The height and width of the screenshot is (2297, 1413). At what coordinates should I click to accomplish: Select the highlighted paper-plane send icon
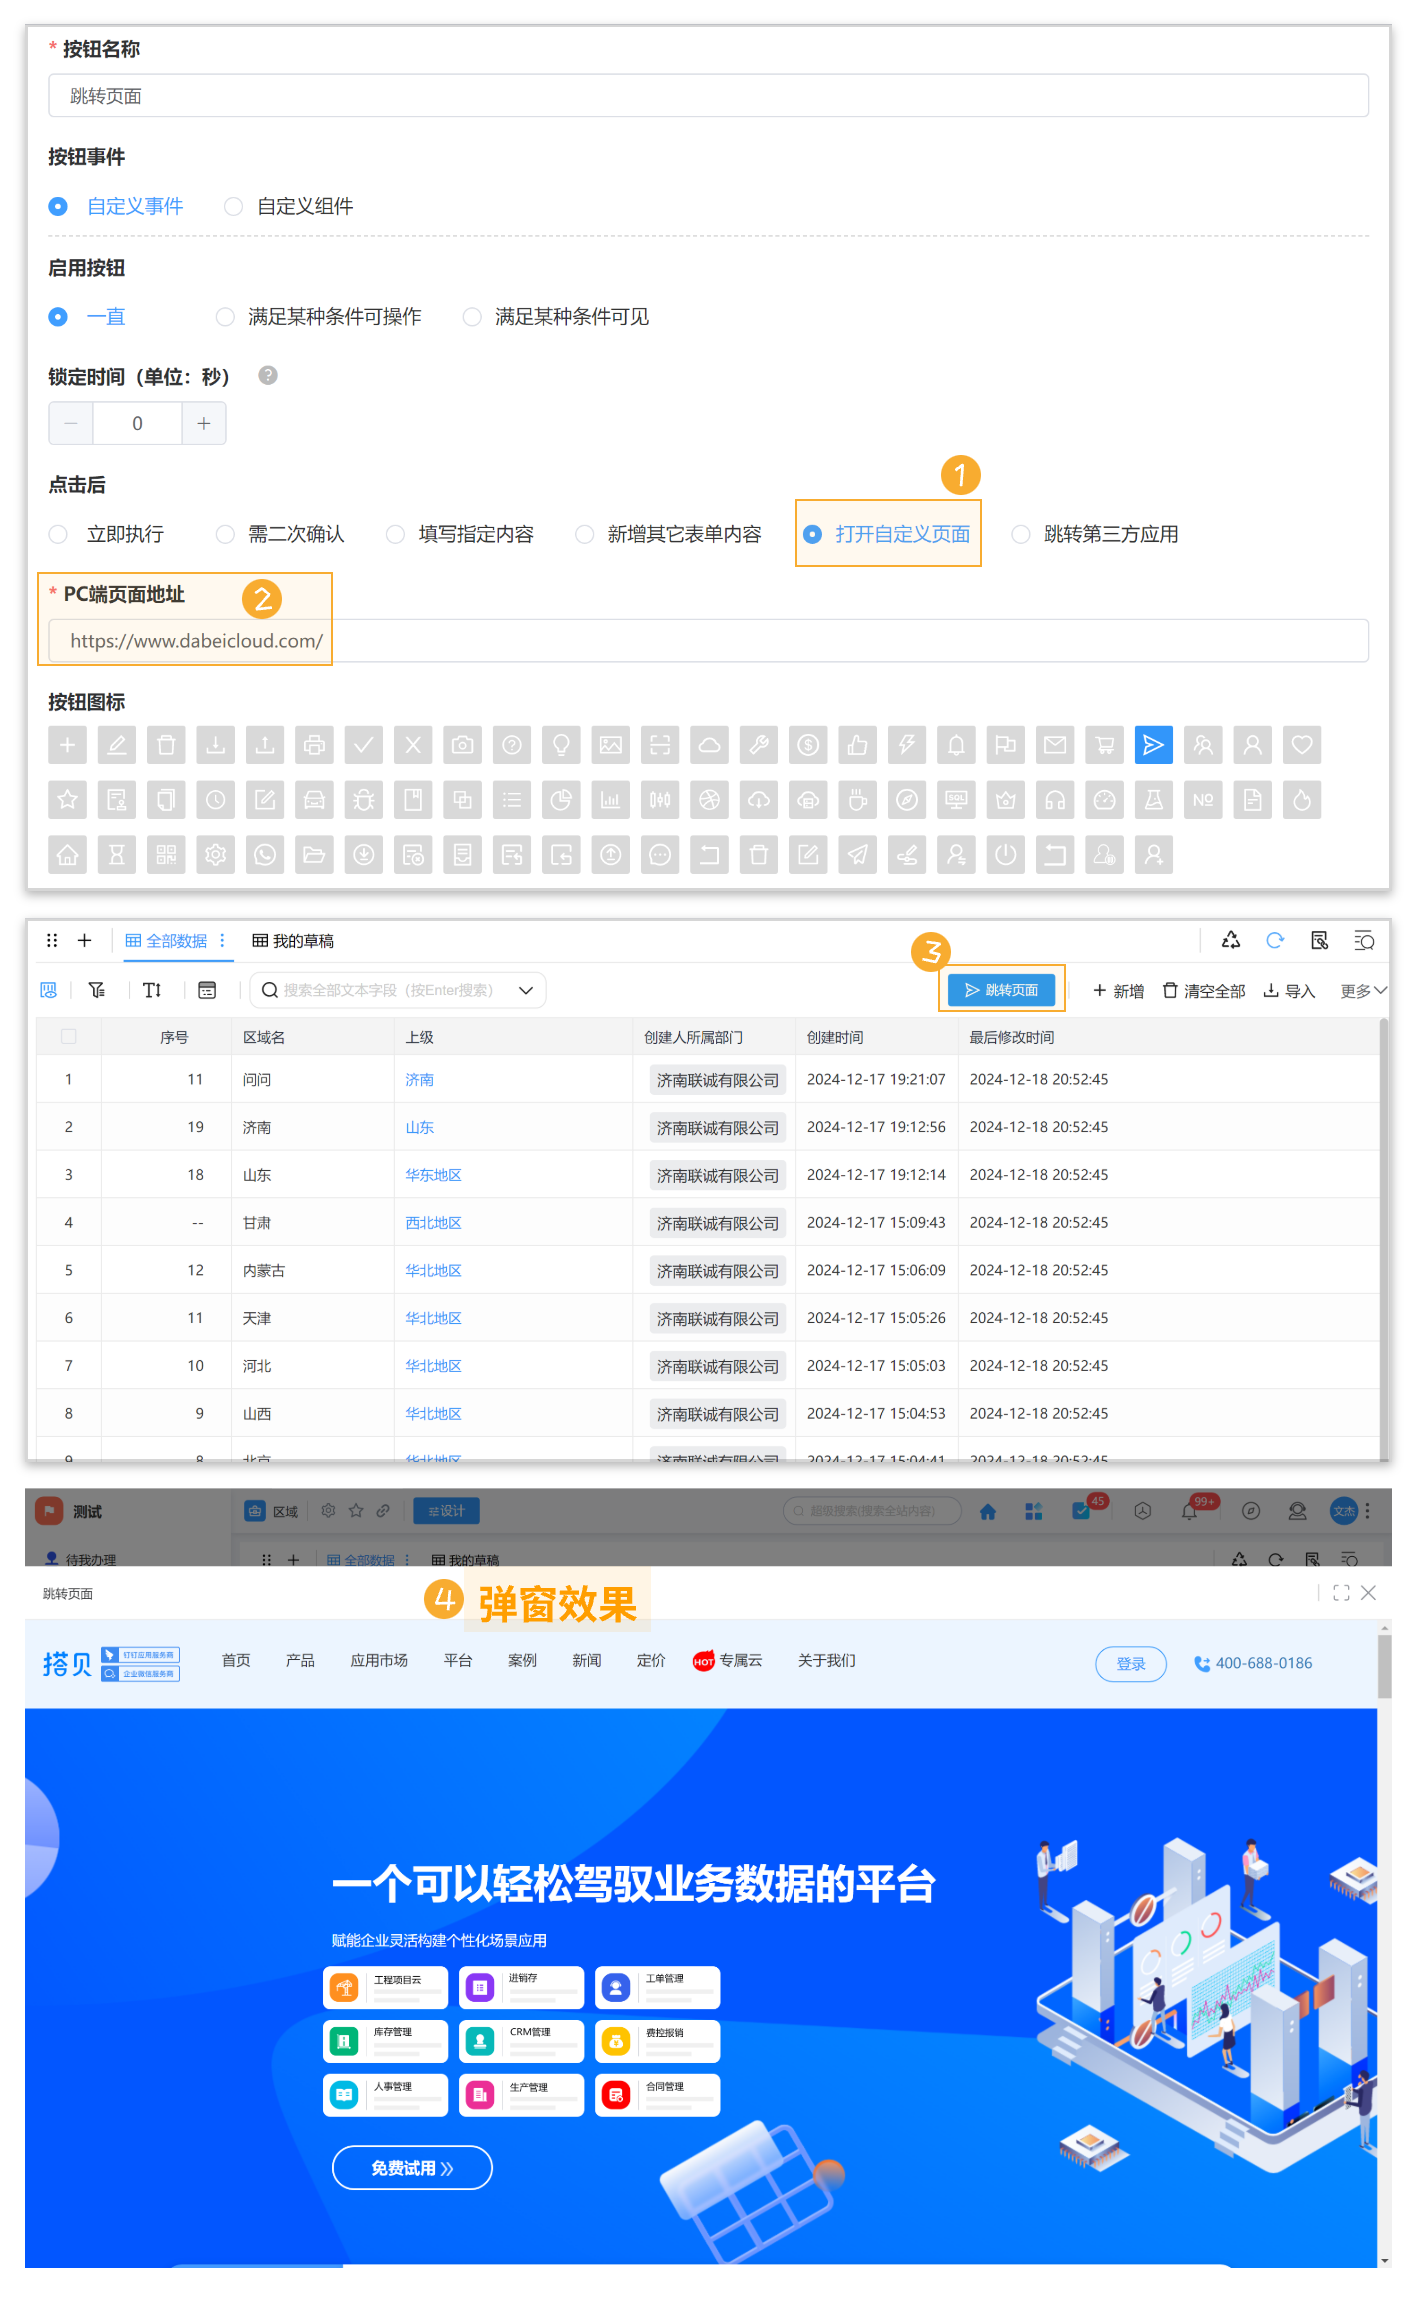pos(1154,745)
